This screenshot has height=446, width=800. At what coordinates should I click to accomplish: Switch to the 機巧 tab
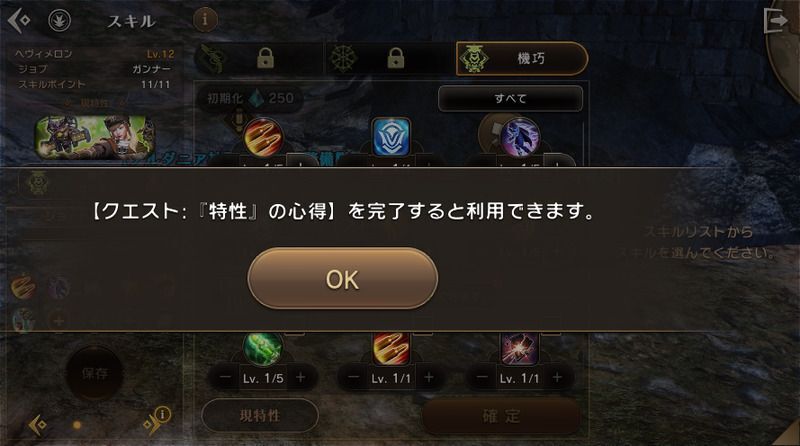[521, 58]
